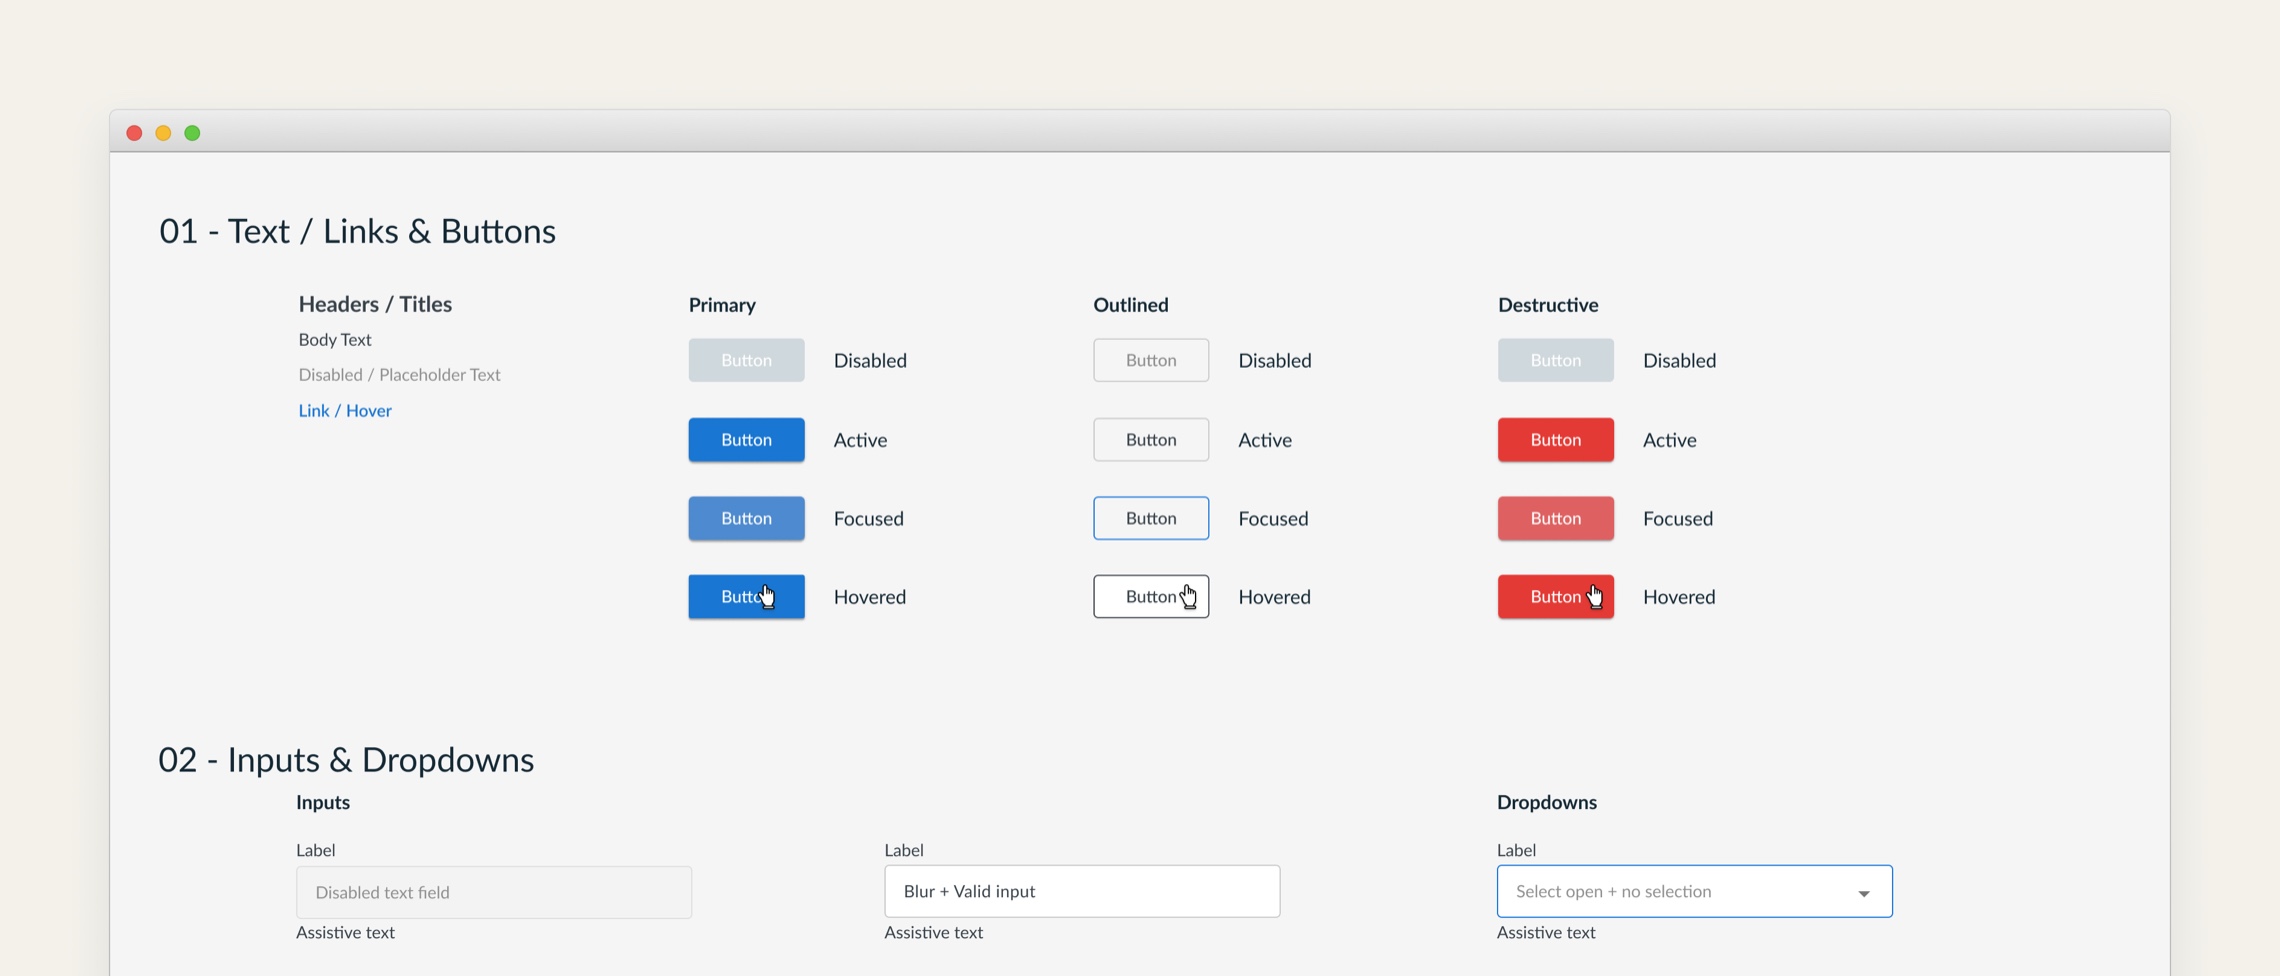This screenshot has height=976, width=2280.
Task: Click the Label above the dropdown
Action: (1516, 850)
